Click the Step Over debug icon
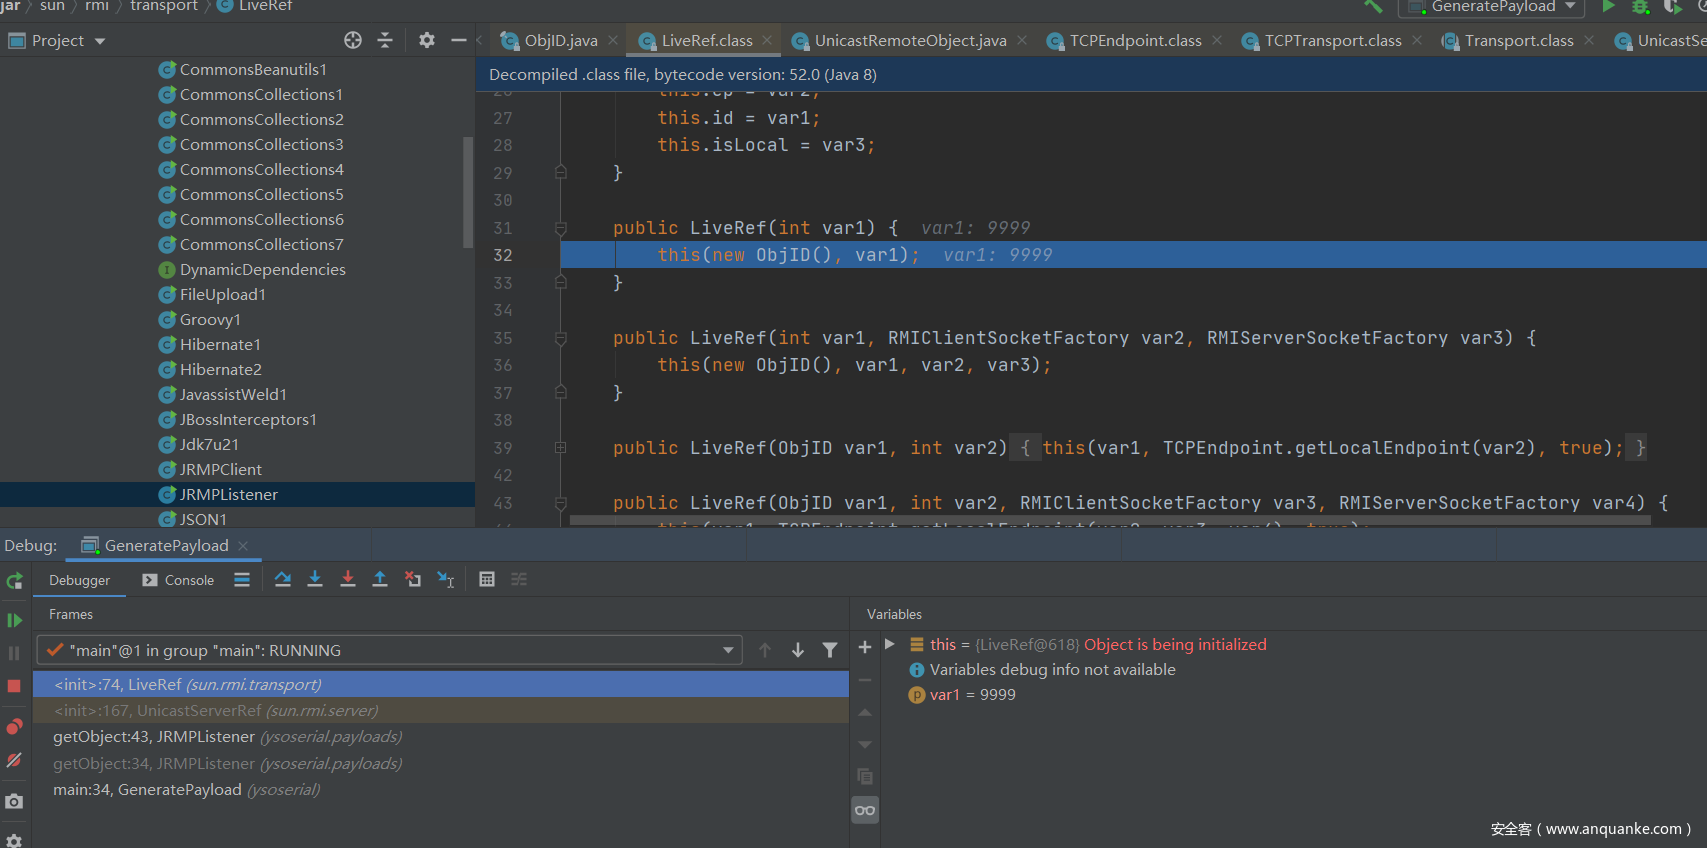This screenshot has height=848, width=1707. [x=283, y=579]
